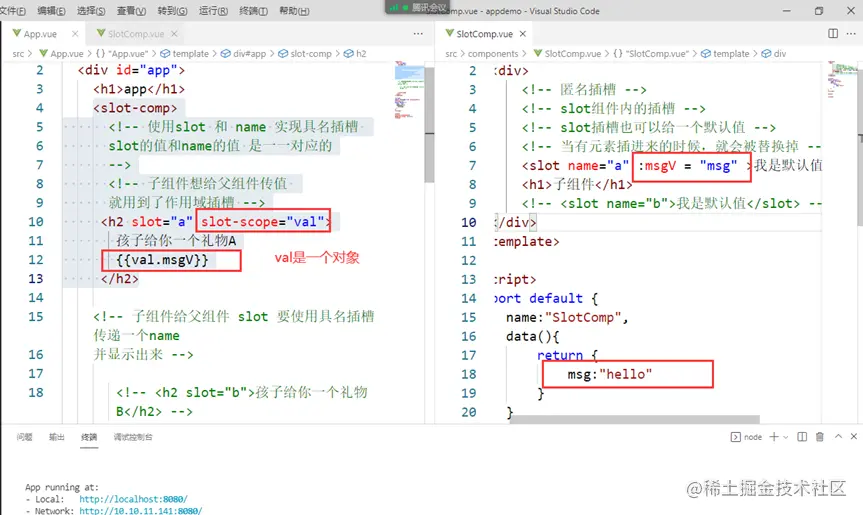The width and height of the screenshot is (863, 515).
Task: Click the <h1>app</h1> code line
Action: (139, 89)
